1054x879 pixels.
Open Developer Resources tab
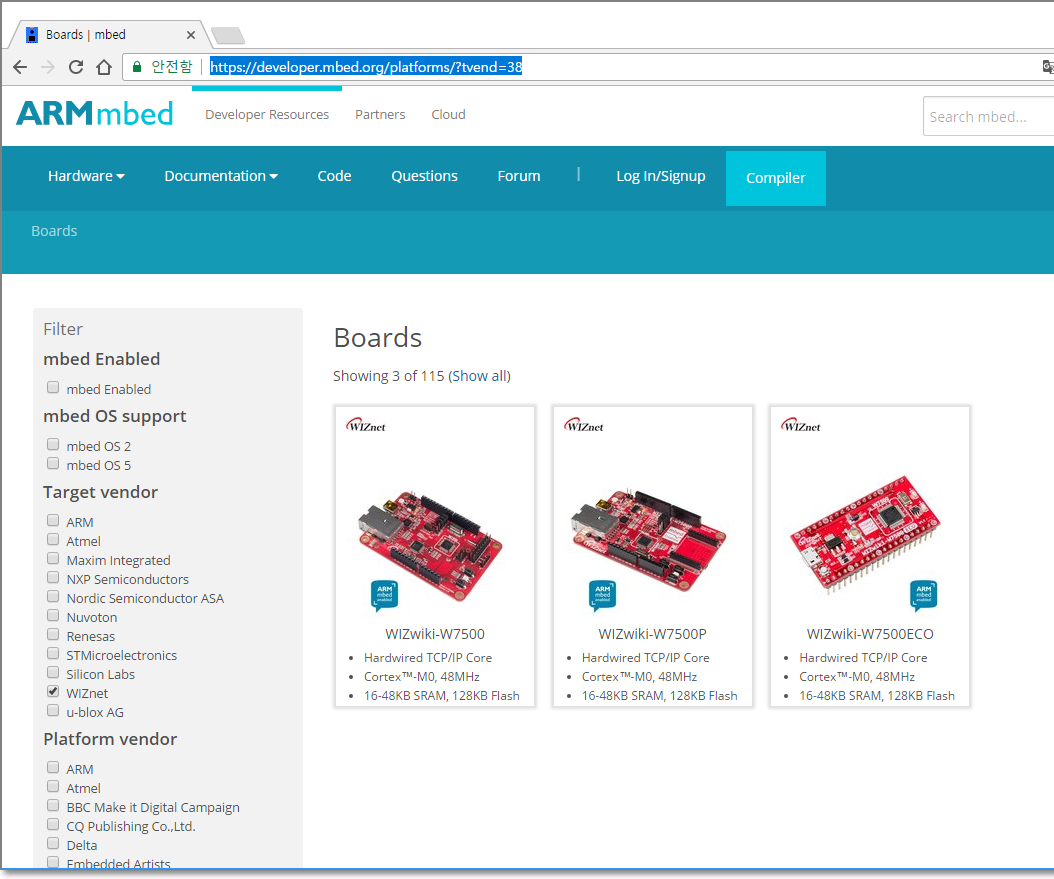click(267, 114)
